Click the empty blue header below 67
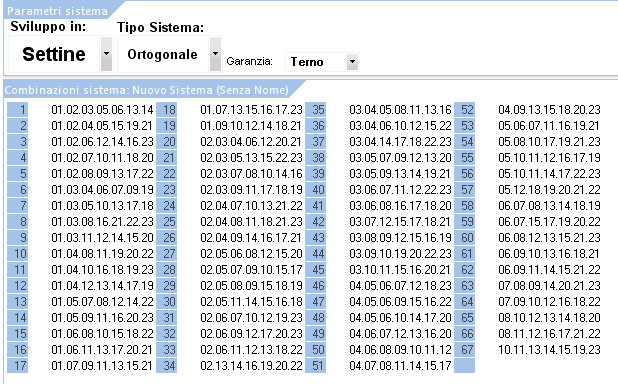The width and height of the screenshot is (618, 384). click(x=464, y=365)
